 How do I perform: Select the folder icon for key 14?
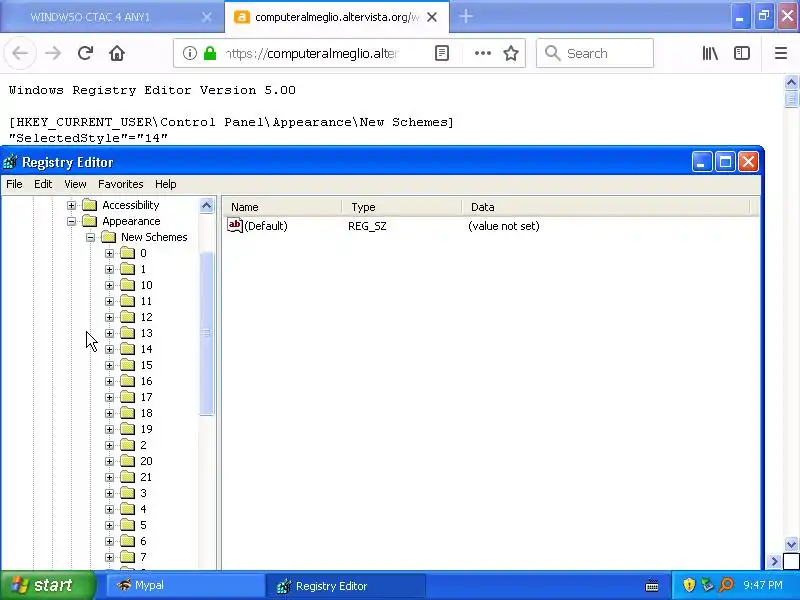pyautogui.click(x=128, y=349)
